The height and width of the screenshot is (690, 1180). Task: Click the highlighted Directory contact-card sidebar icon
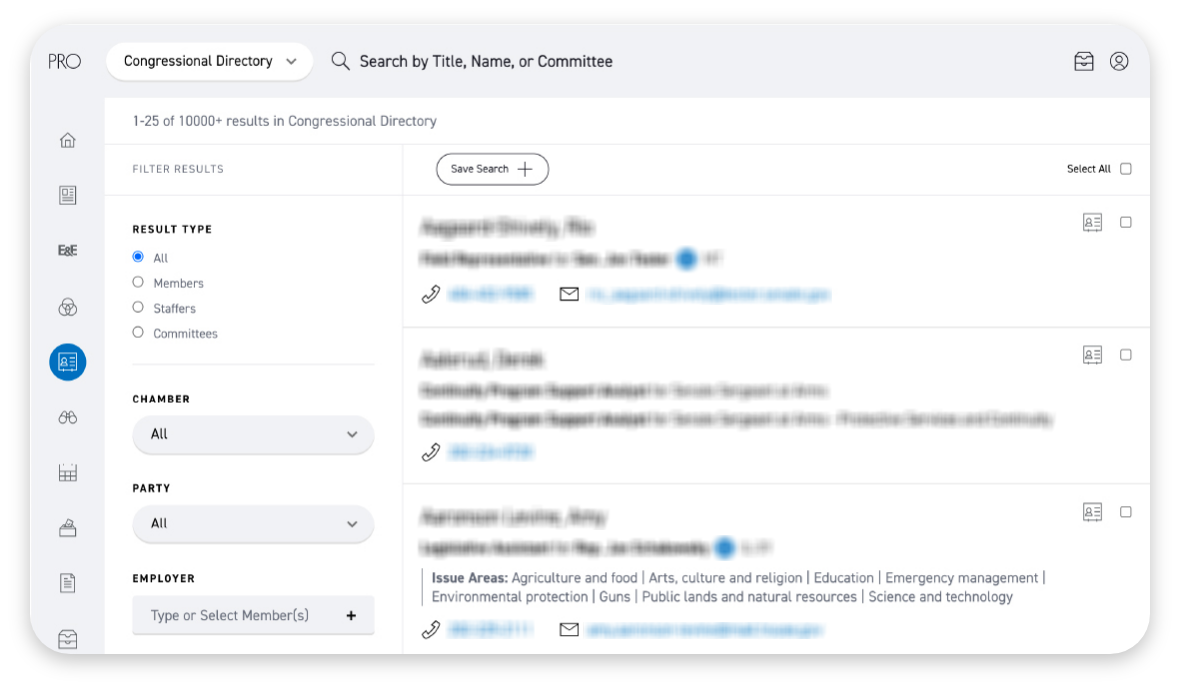(68, 362)
